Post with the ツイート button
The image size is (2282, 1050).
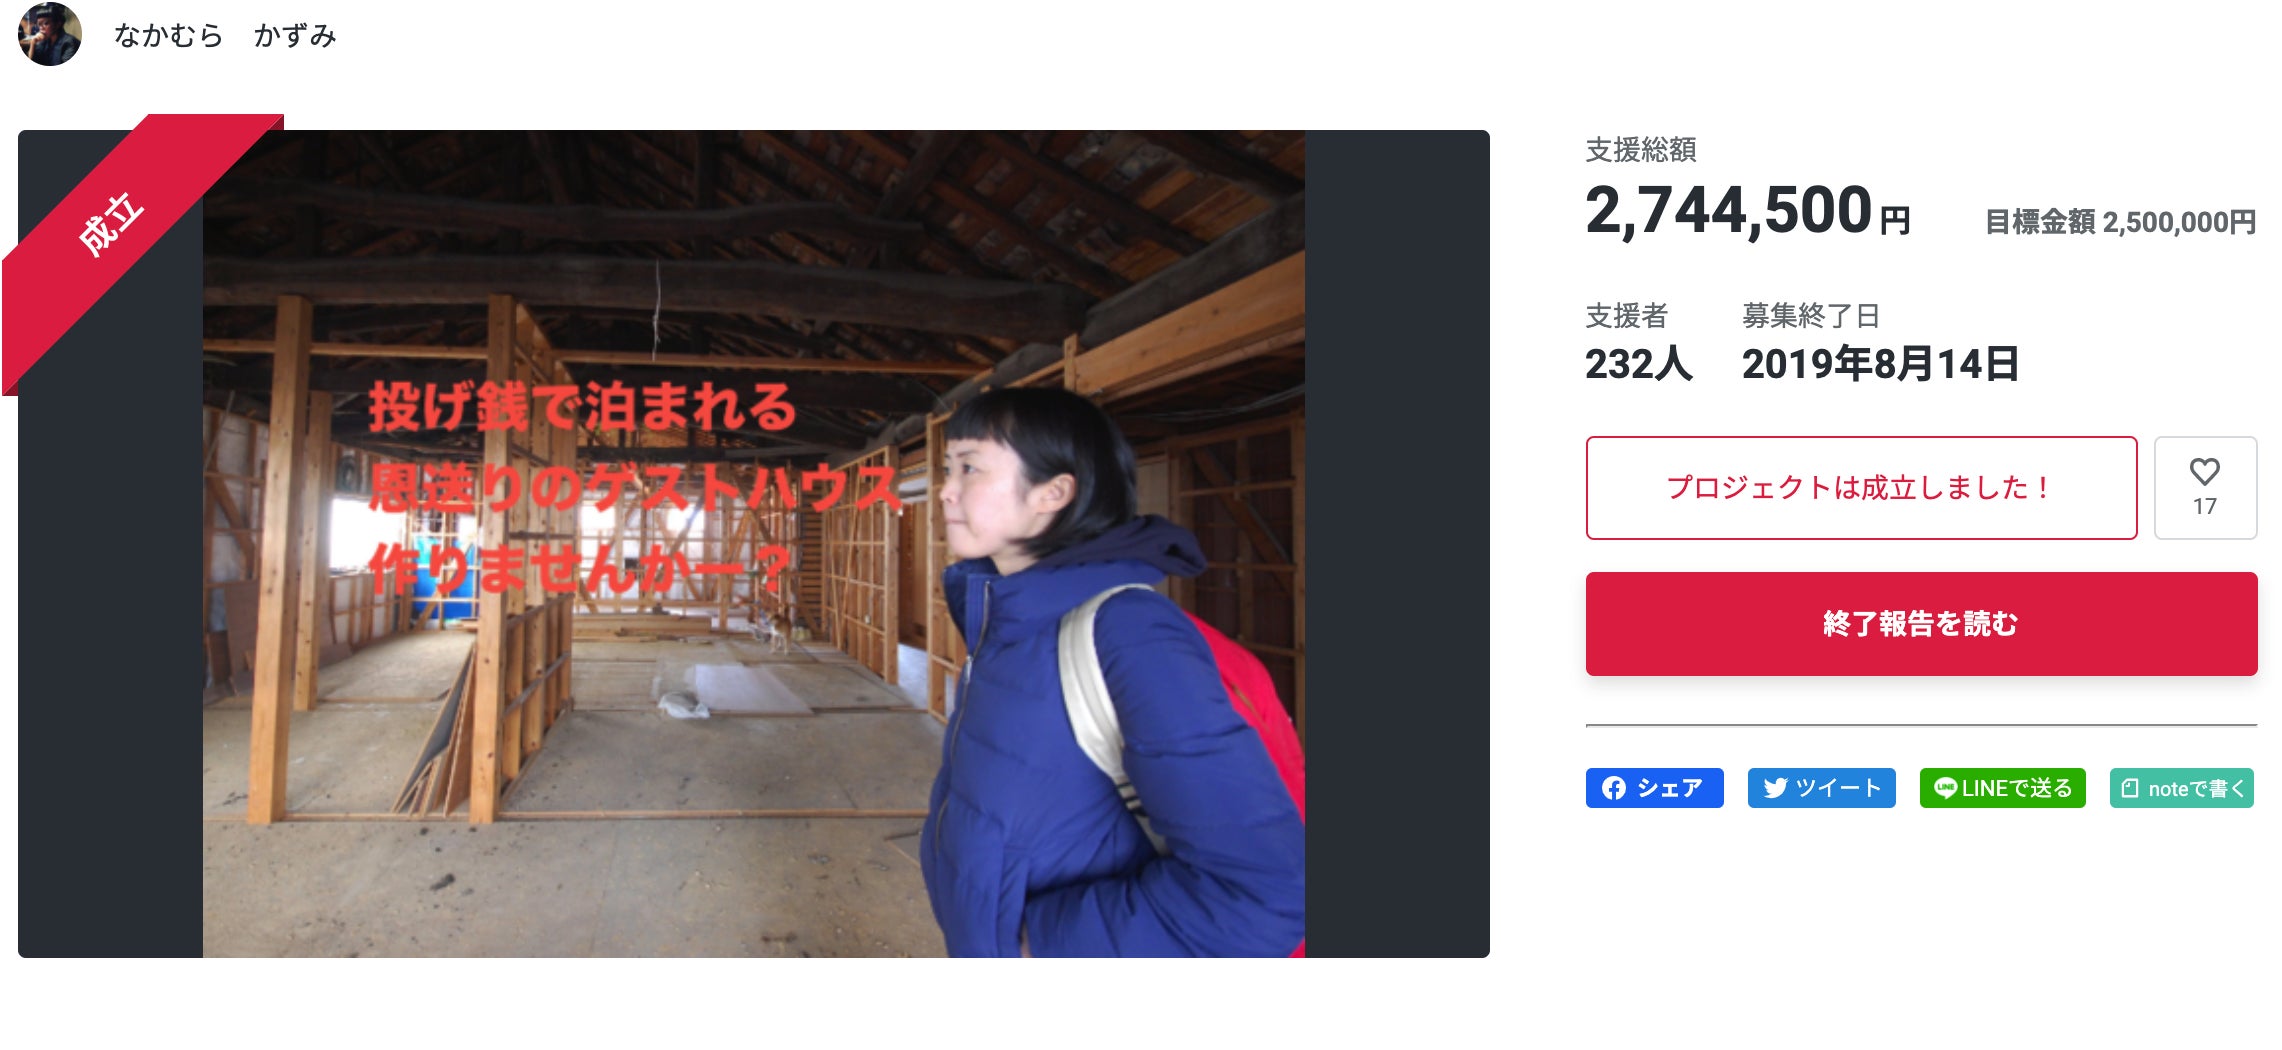pos(1821,788)
